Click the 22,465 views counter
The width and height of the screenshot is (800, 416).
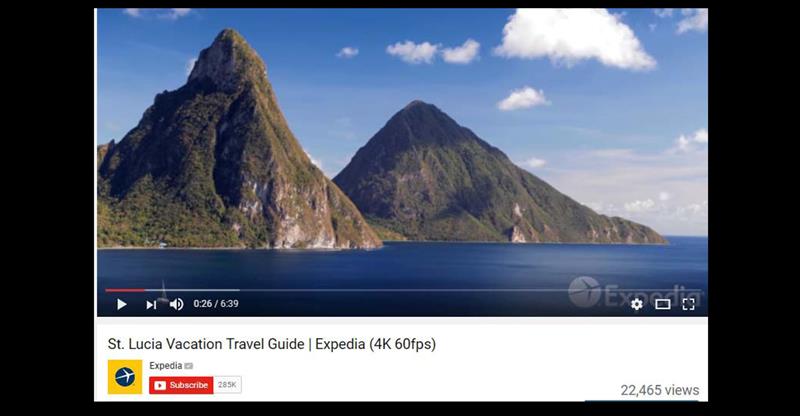coord(660,390)
